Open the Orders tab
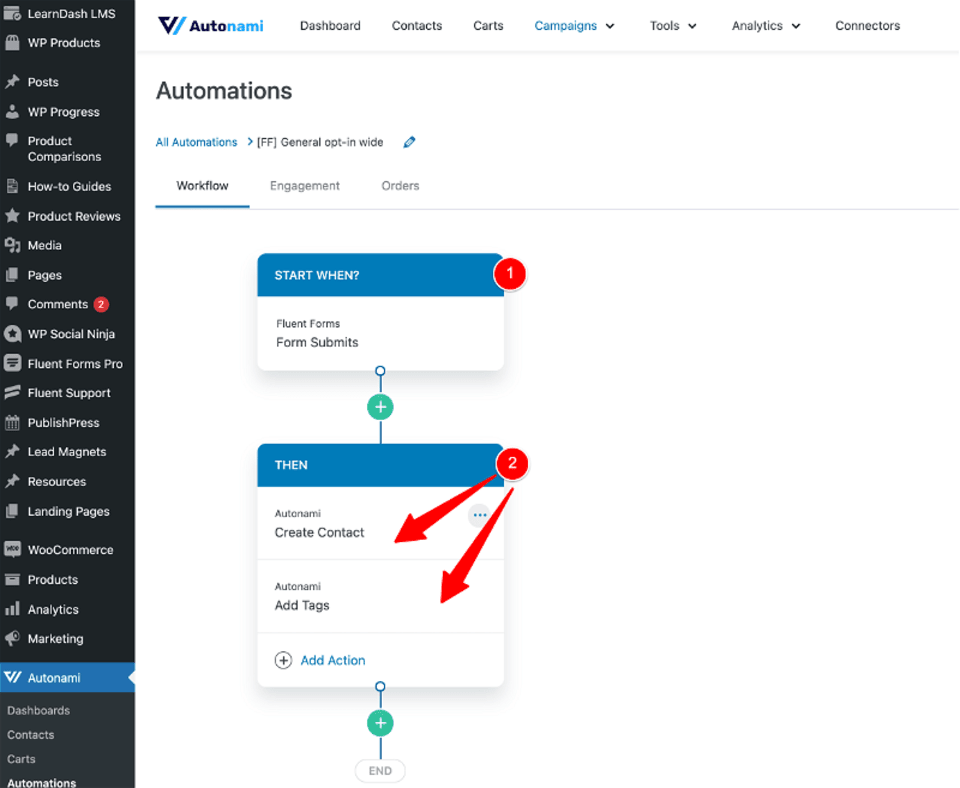 [400, 185]
